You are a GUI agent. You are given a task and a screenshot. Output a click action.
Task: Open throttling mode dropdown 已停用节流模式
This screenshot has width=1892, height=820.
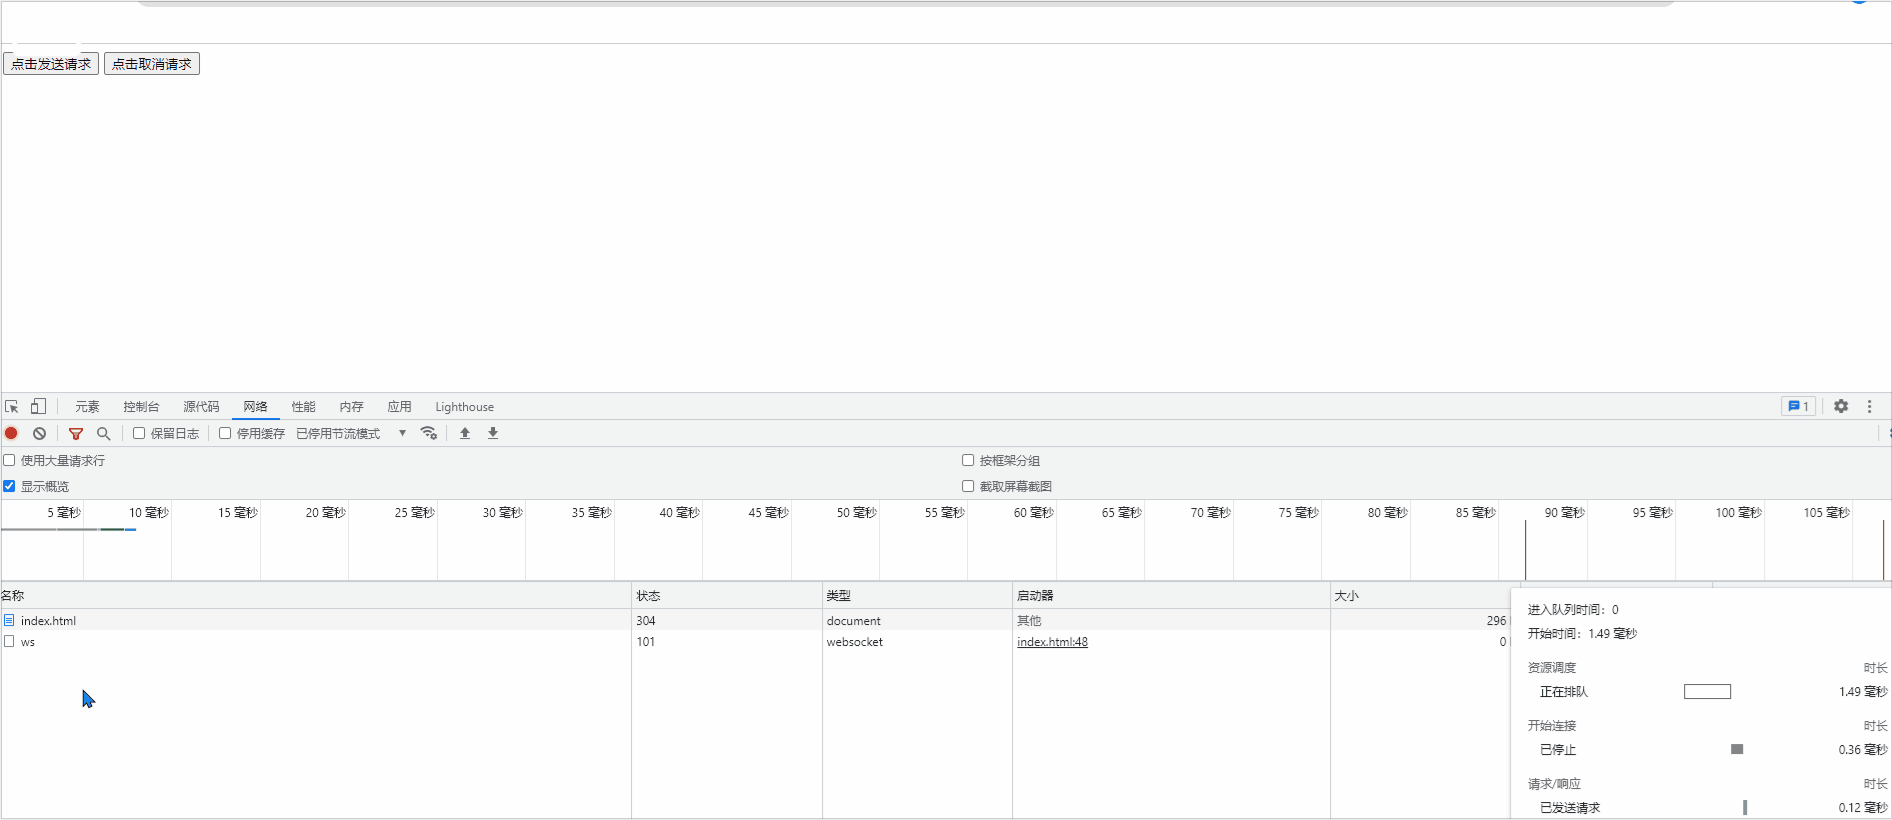[x=351, y=433]
